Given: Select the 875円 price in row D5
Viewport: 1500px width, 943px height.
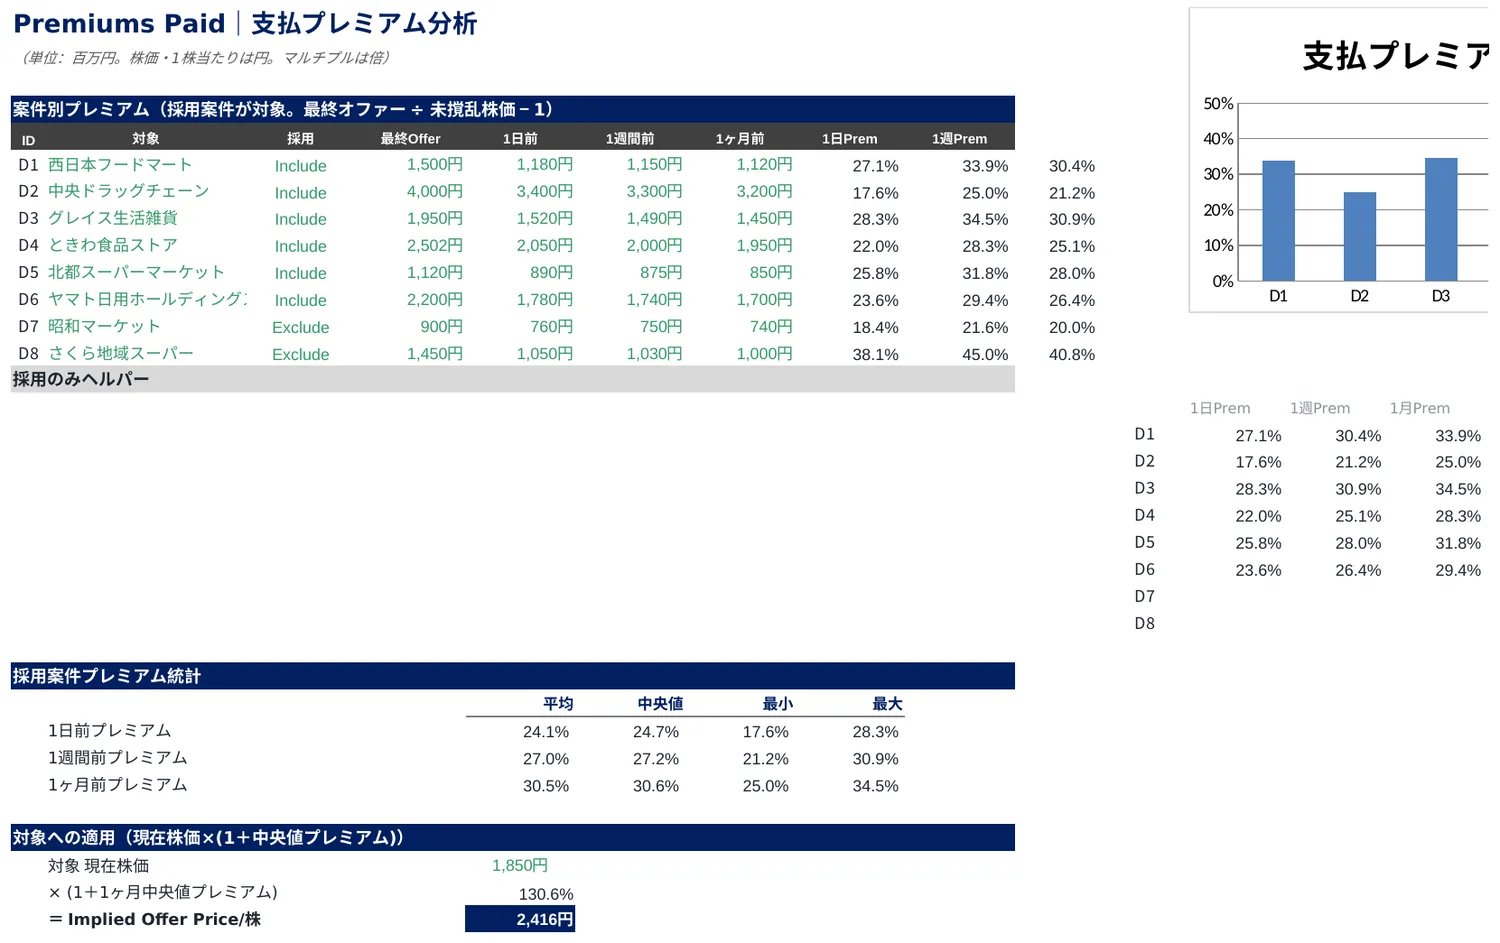Looking at the screenshot, I should (661, 272).
